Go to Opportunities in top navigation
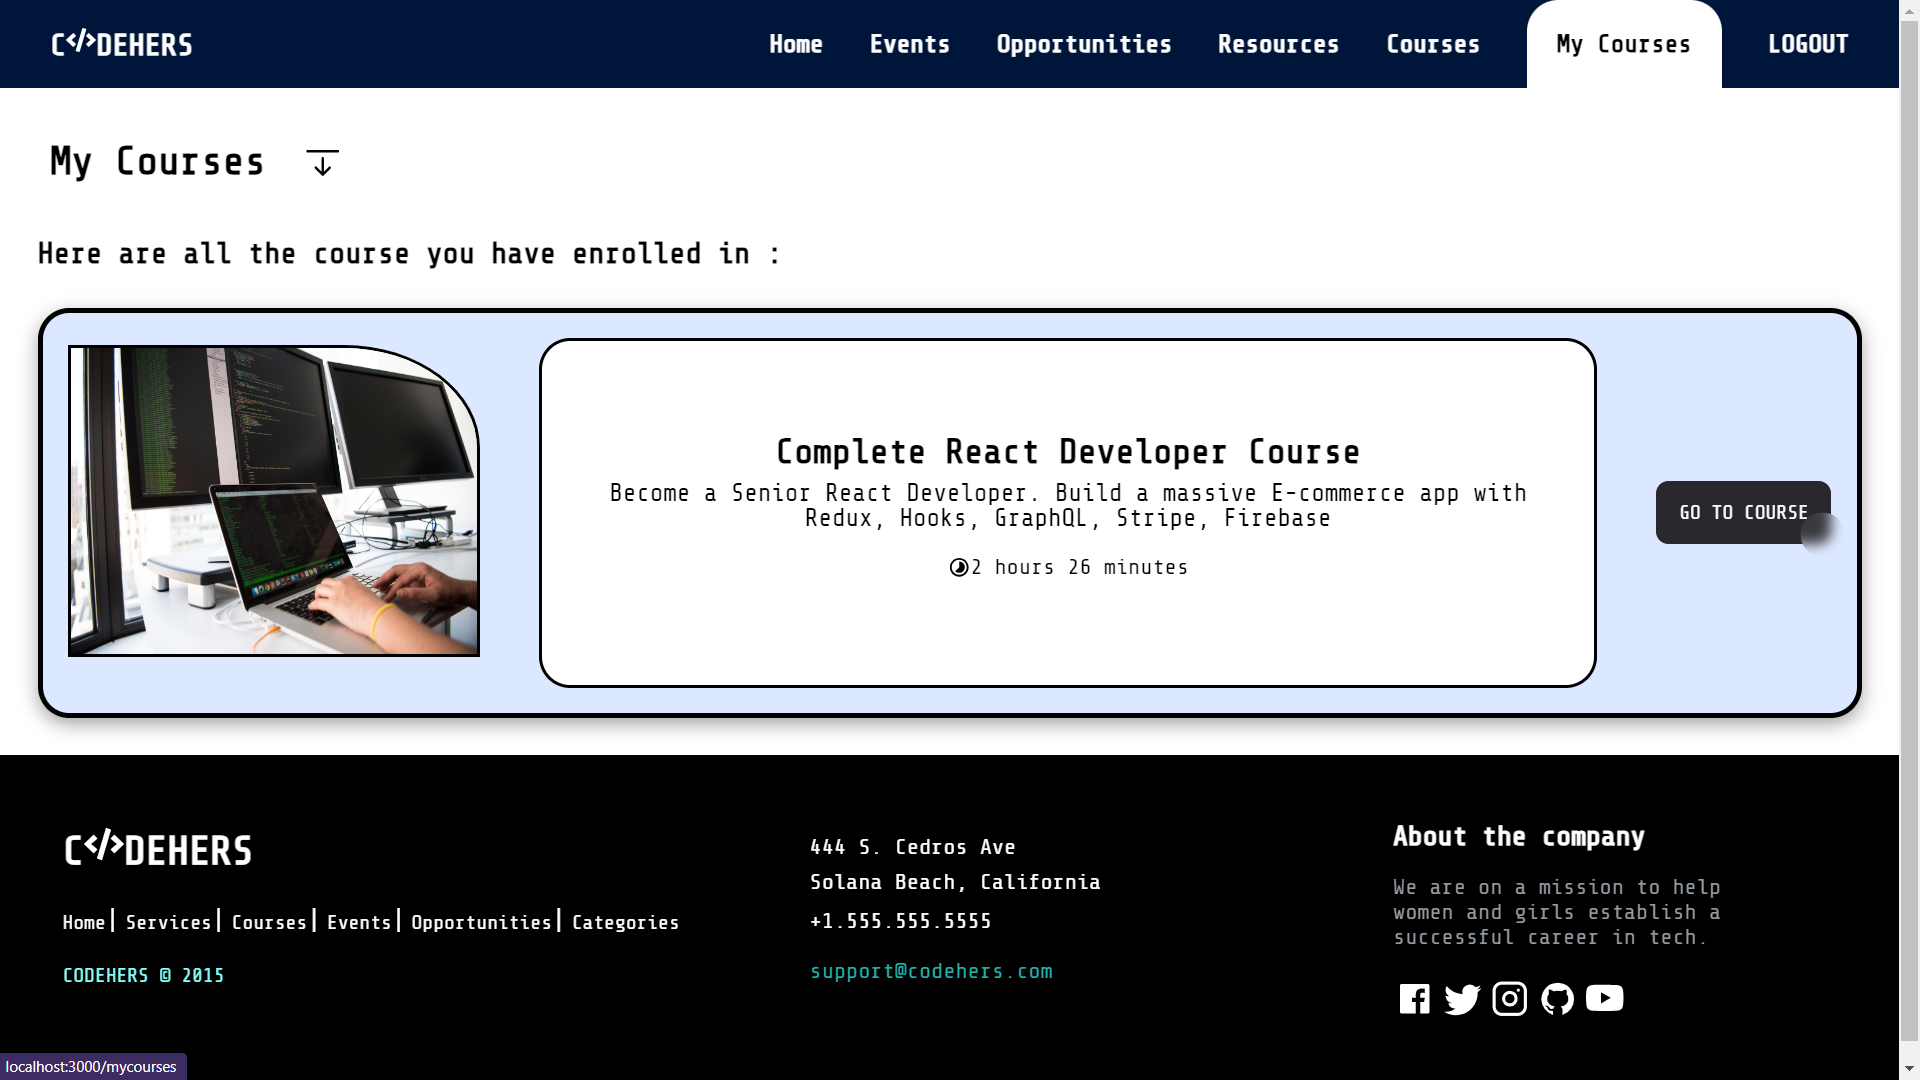1920x1080 pixels. 1083,44
